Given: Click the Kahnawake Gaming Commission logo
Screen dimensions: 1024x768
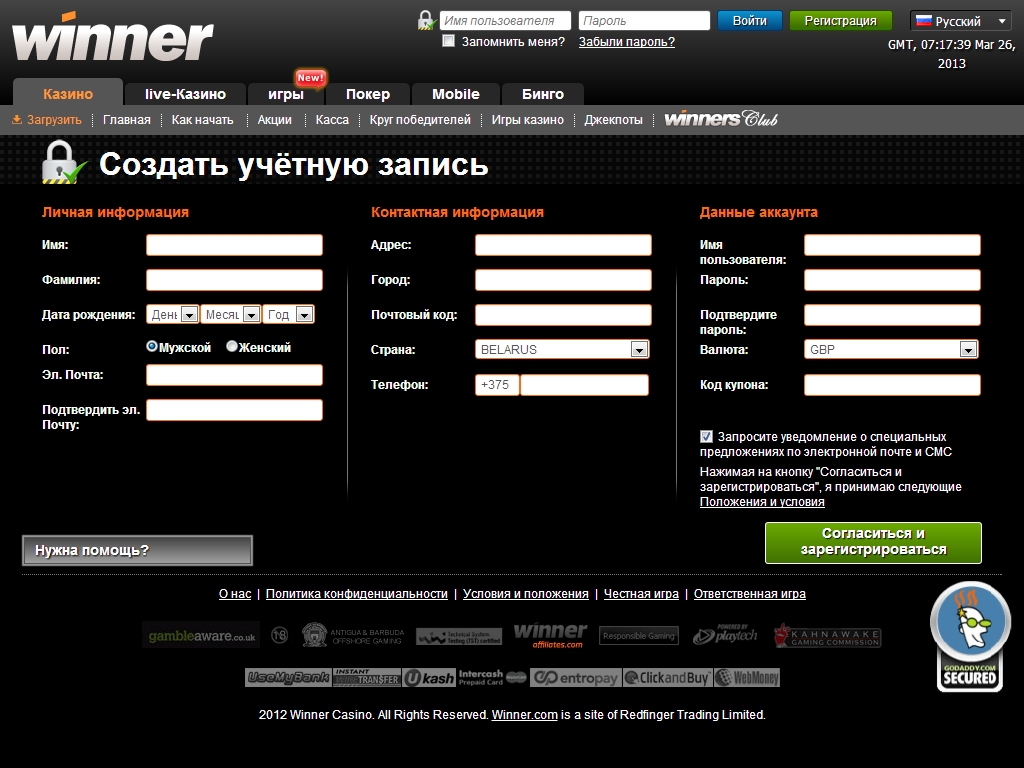Looking at the screenshot, I should [x=827, y=636].
